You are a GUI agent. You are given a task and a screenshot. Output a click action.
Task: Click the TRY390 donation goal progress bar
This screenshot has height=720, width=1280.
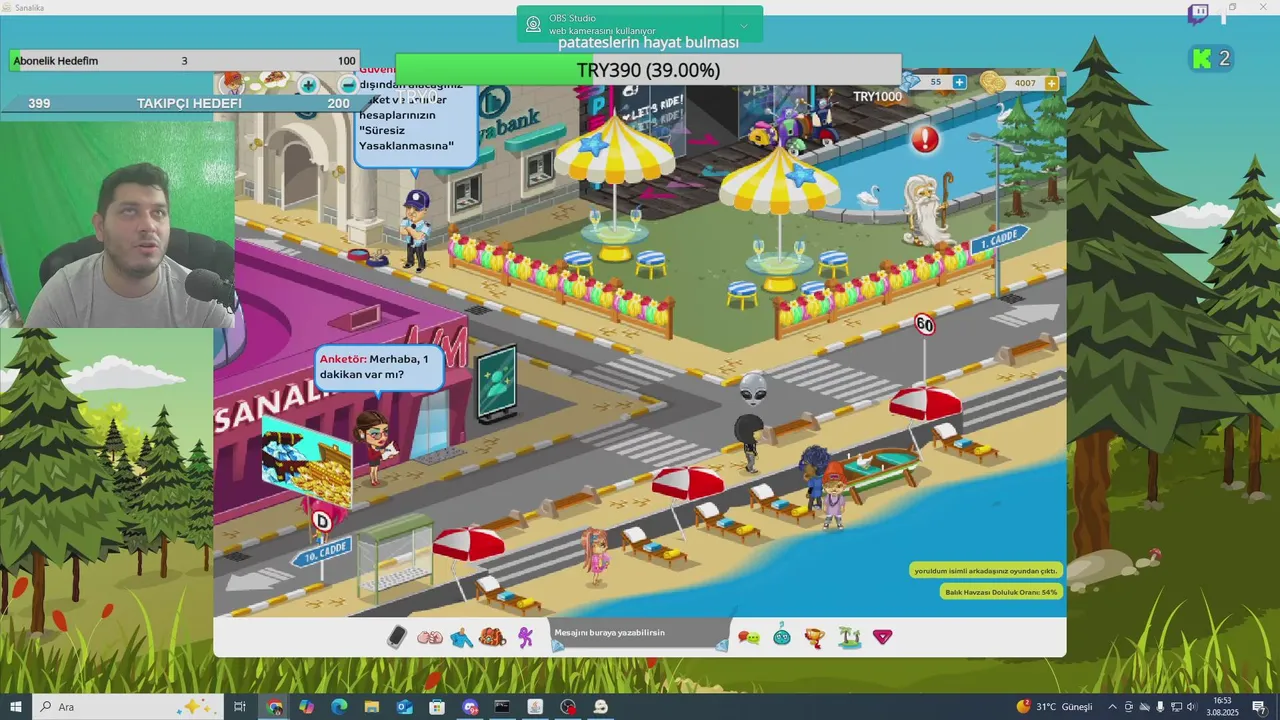(x=648, y=70)
